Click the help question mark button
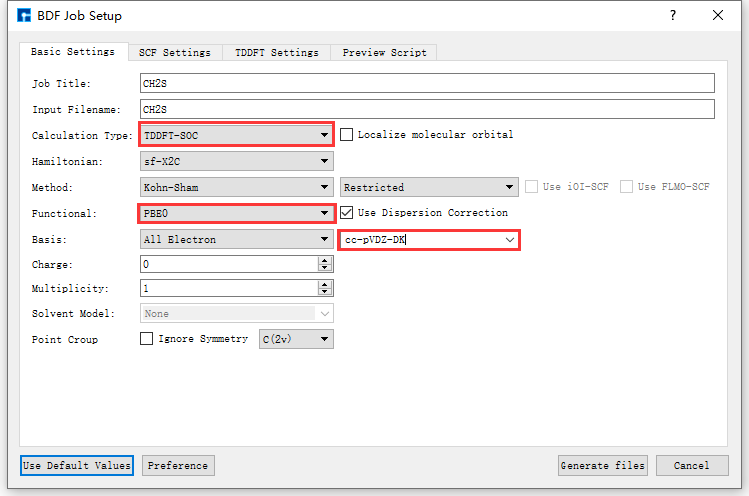The height and width of the screenshot is (496, 749). (x=672, y=16)
